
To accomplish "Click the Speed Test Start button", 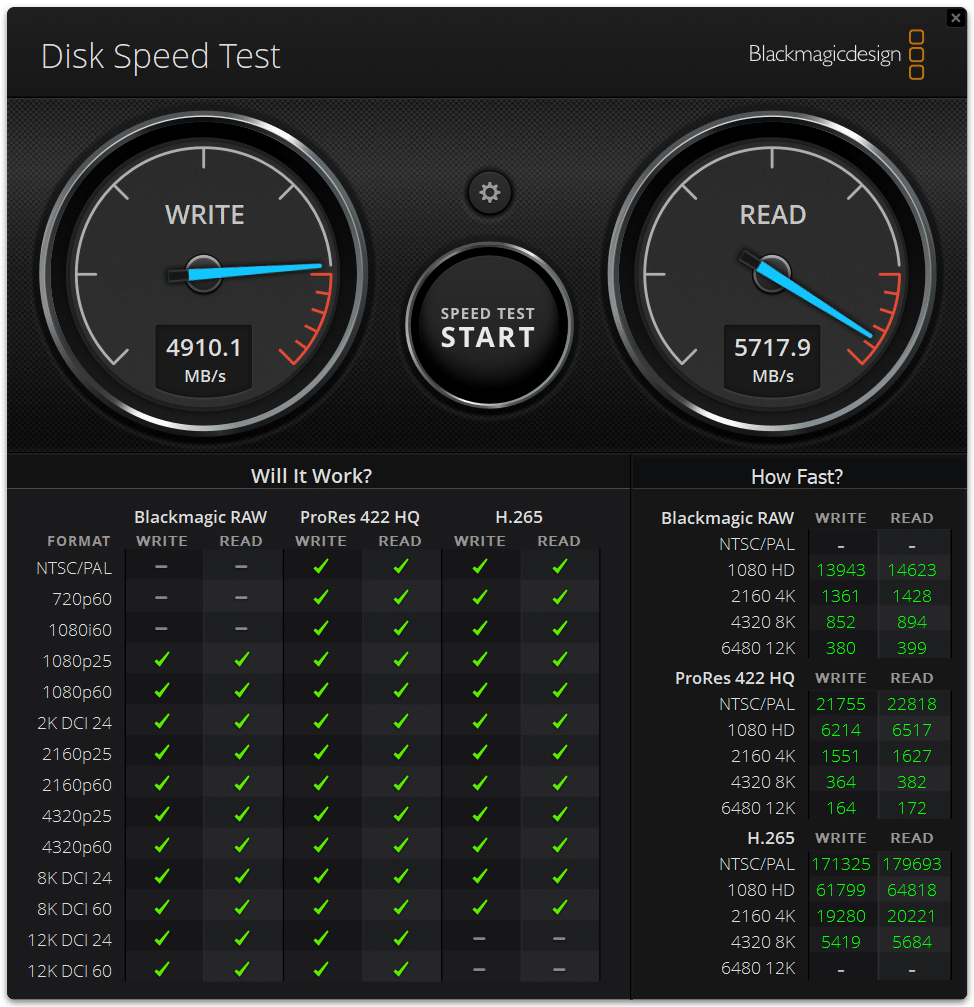I will pyautogui.click(x=489, y=326).
